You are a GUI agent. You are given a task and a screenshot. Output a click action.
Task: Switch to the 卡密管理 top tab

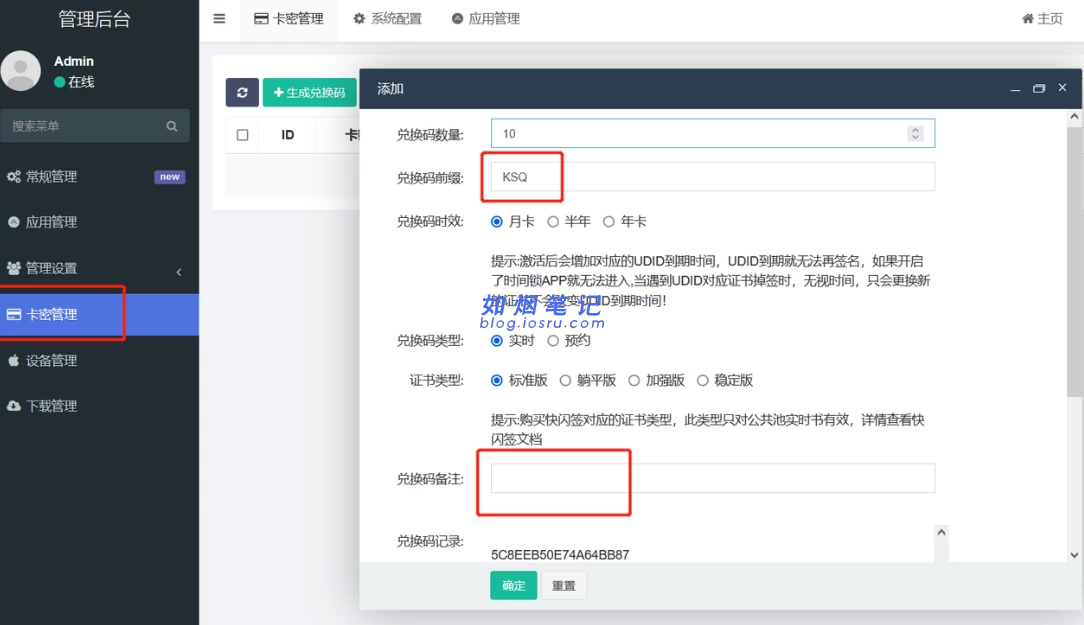(x=289, y=19)
